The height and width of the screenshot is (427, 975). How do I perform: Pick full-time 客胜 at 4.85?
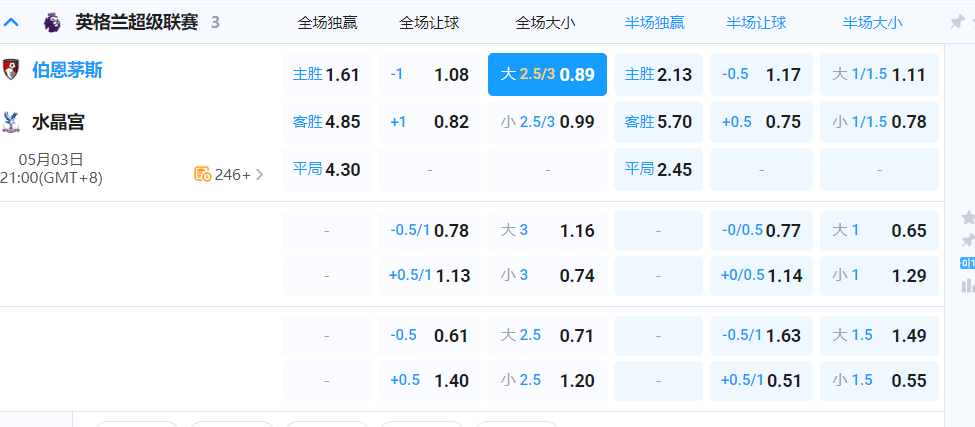(x=326, y=122)
